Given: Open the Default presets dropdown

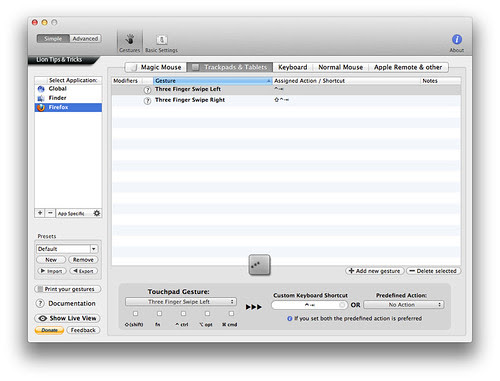Looking at the screenshot, I should point(67,249).
